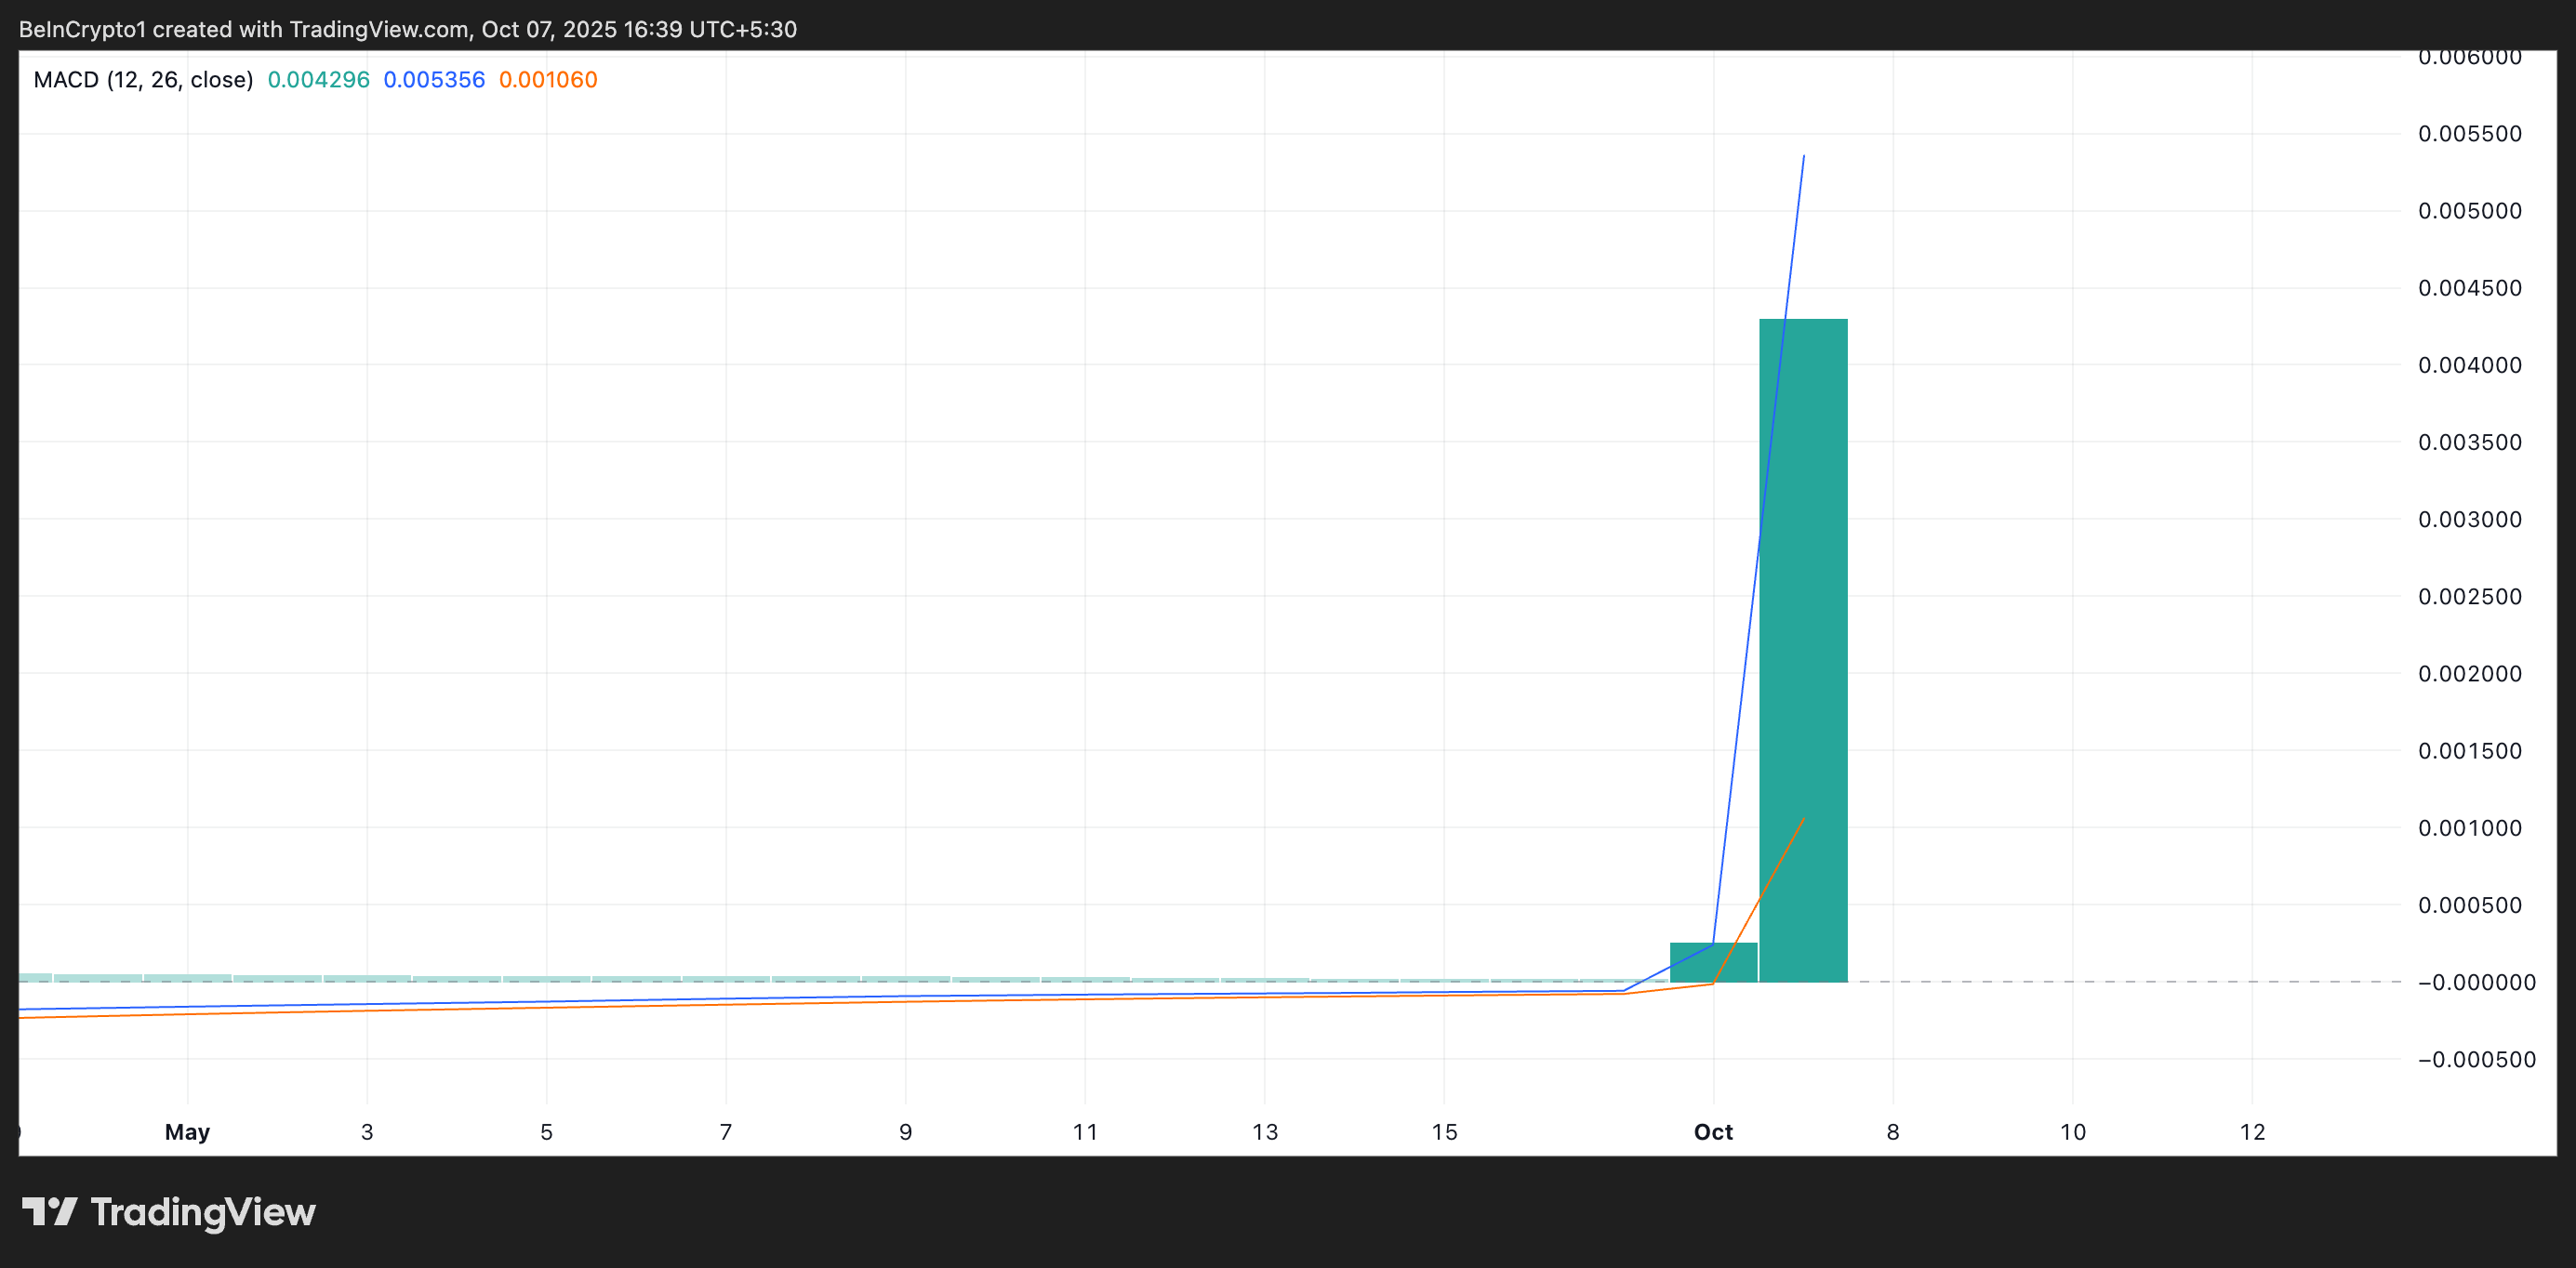Screen dimensions: 2576x1268
Task: Click the green histogram value 0.004296
Action: point(318,80)
